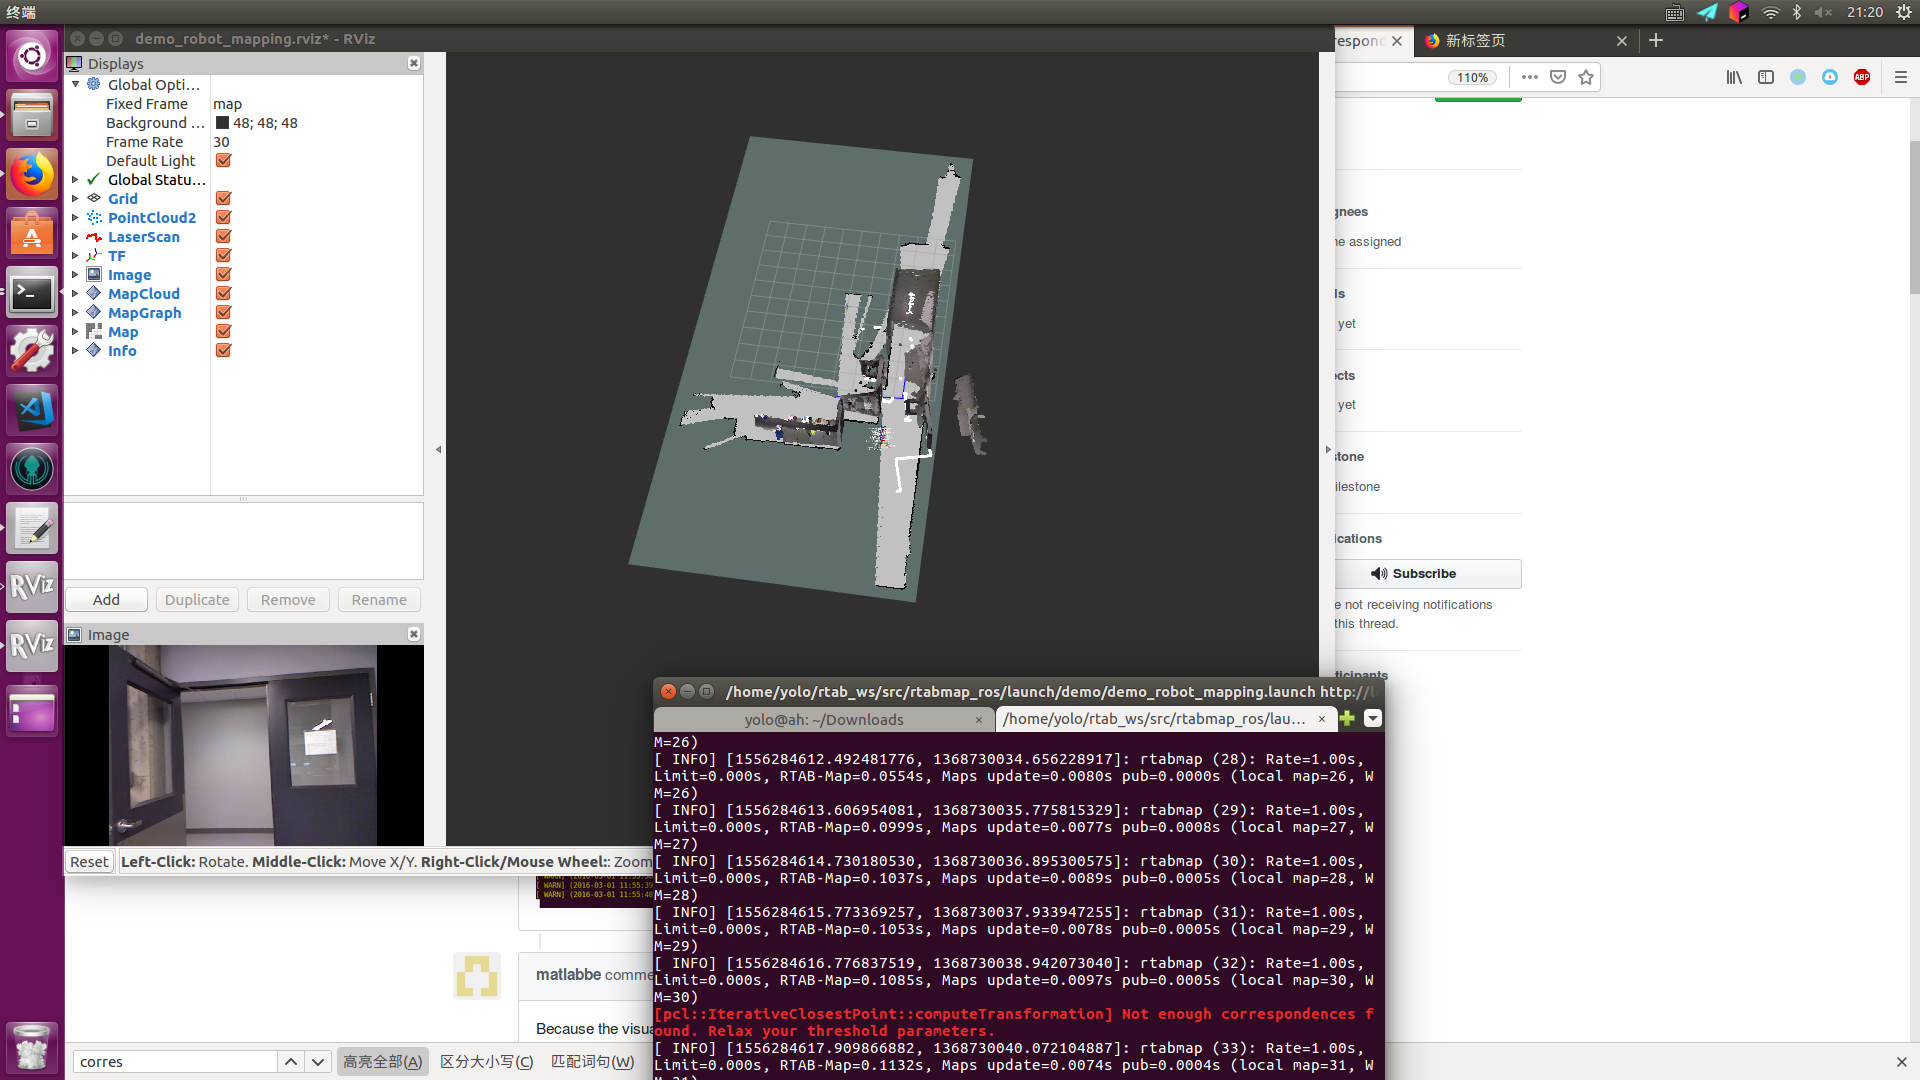Collapse the Global Options section
The image size is (1920, 1080).
(75, 84)
